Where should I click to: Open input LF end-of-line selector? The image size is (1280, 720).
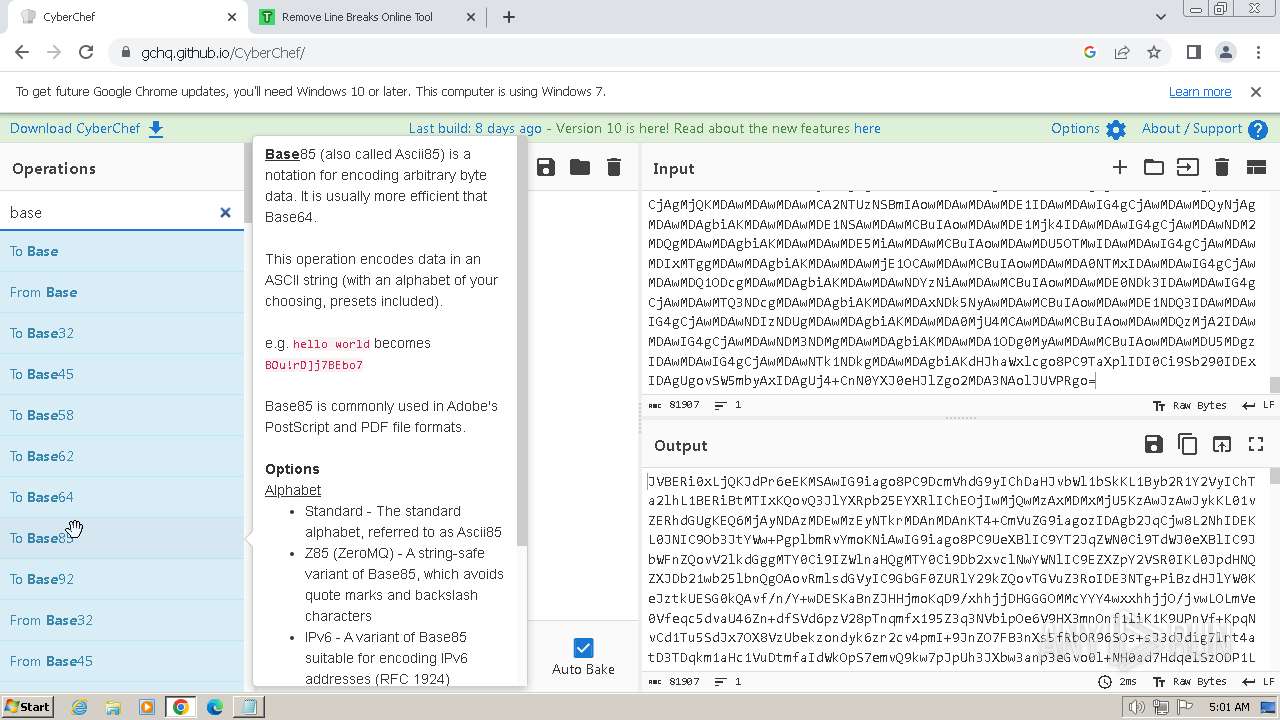(x=1258, y=405)
